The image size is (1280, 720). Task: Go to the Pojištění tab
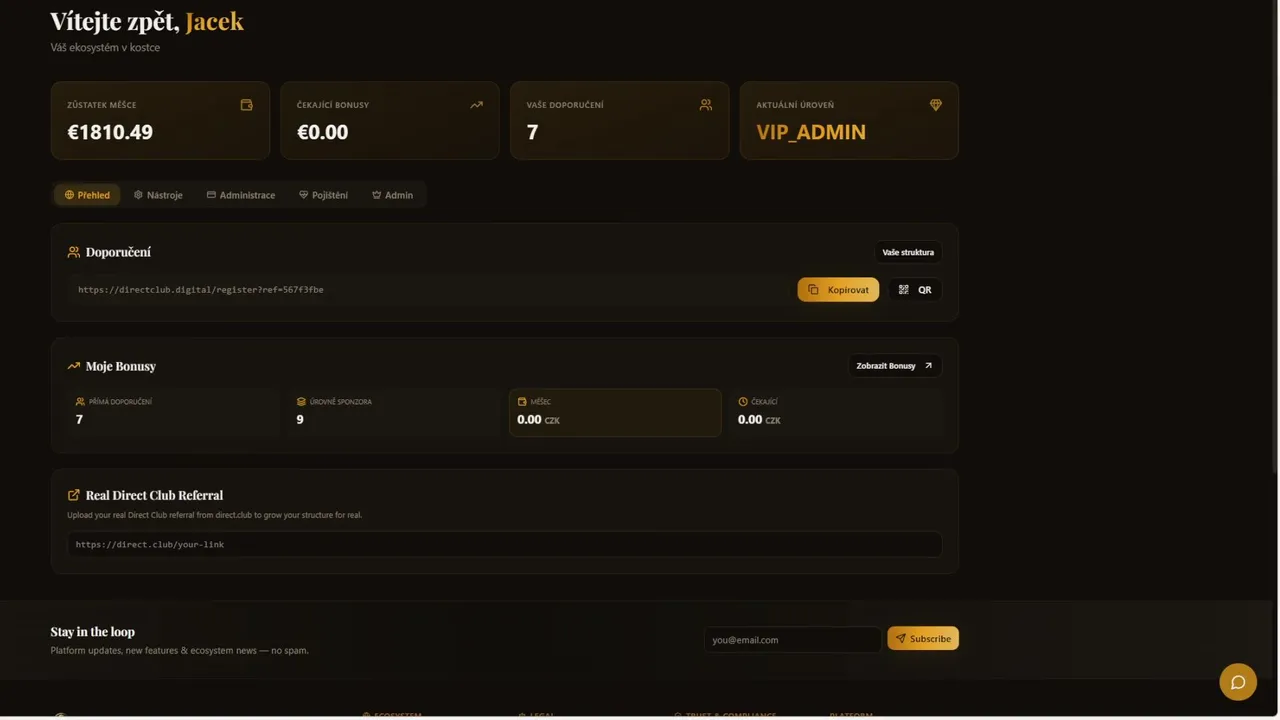click(x=323, y=195)
